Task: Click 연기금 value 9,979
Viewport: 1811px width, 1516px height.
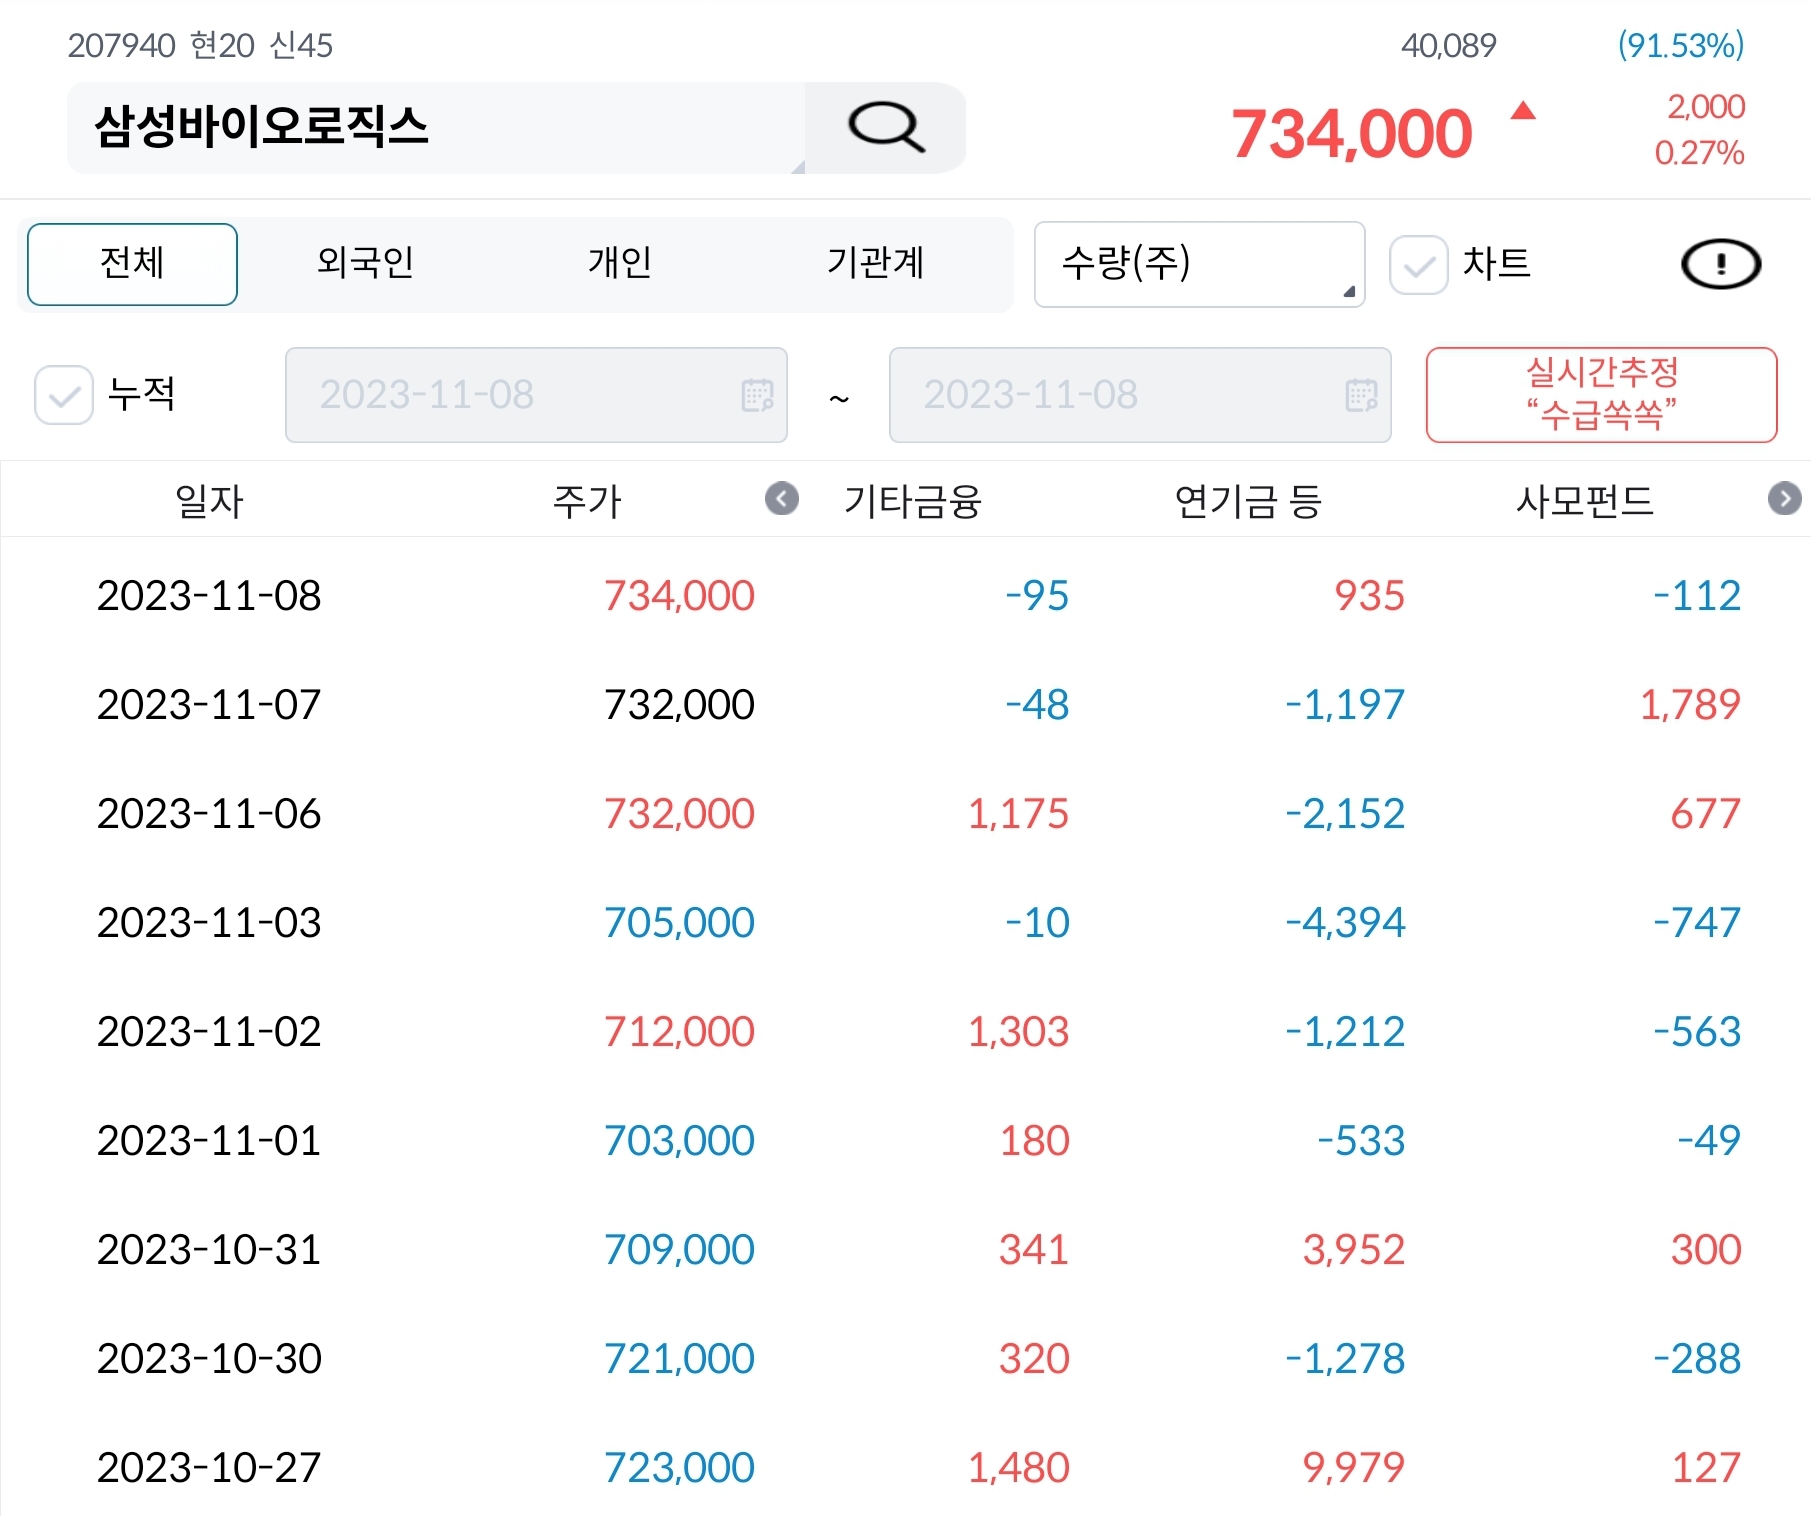Action: [x=1354, y=1468]
